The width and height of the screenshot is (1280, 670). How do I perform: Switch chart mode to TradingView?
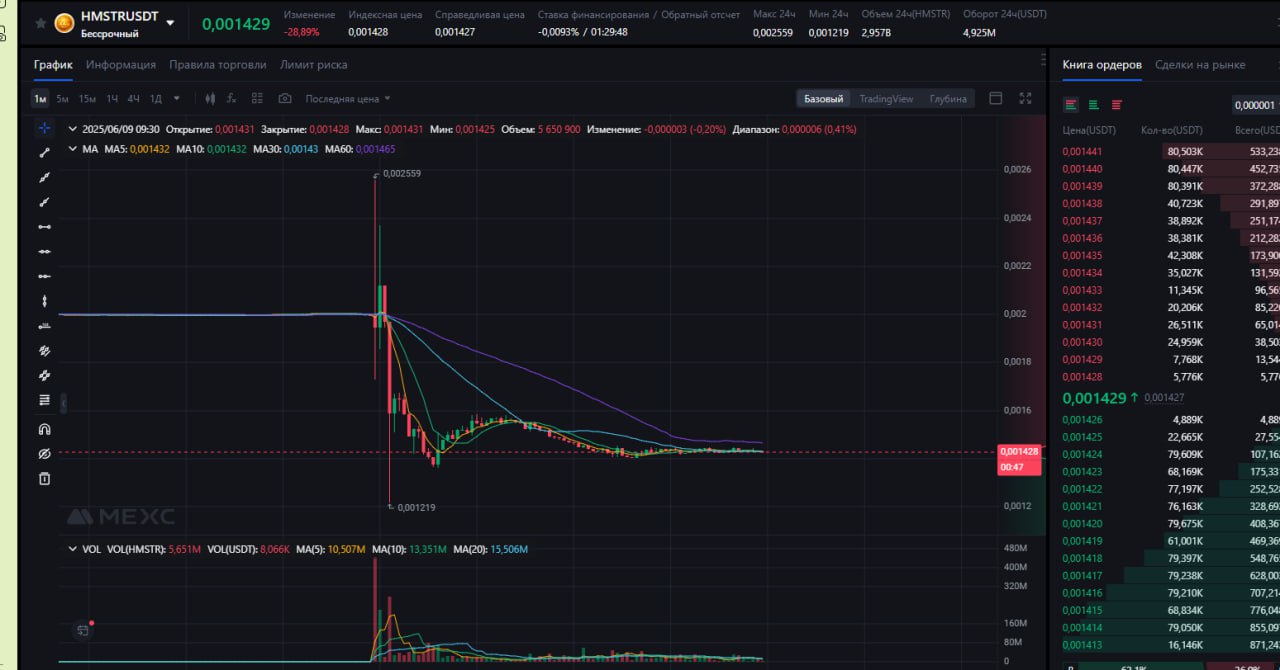click(x=886, y=99)
